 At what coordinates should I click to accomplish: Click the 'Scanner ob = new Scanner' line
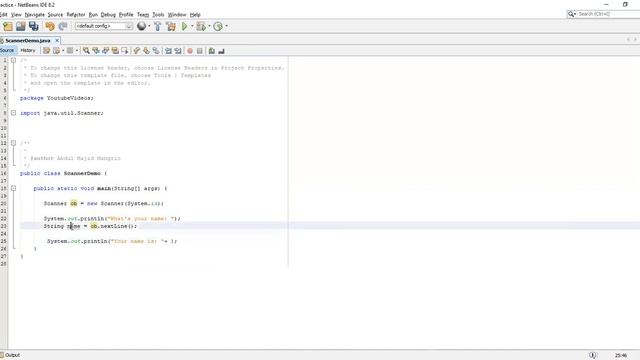(104, 203)
